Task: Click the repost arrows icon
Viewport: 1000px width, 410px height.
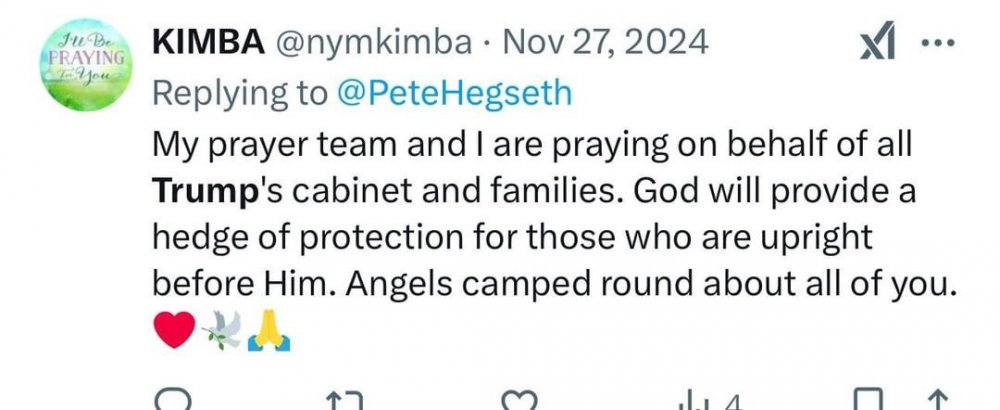Action: [x=348, y=402]
